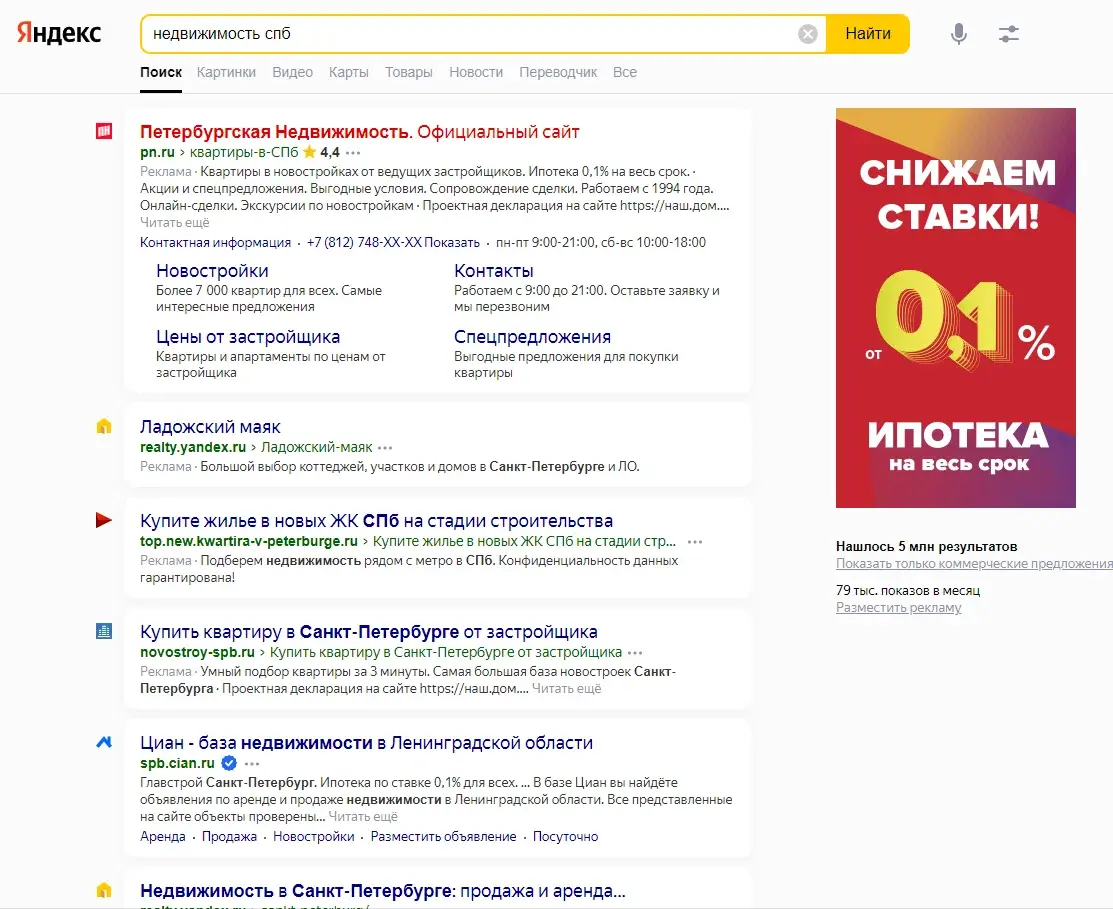Activate voice search with the microphone icon
Image resolution: width=1113 pixels, height=909 pixels.
[x=958, y=33]
